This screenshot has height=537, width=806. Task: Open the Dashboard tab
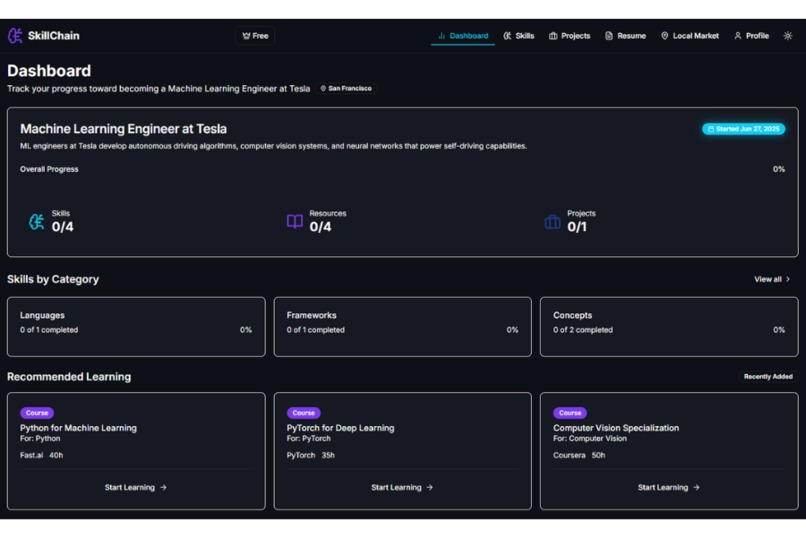point(463,35)
